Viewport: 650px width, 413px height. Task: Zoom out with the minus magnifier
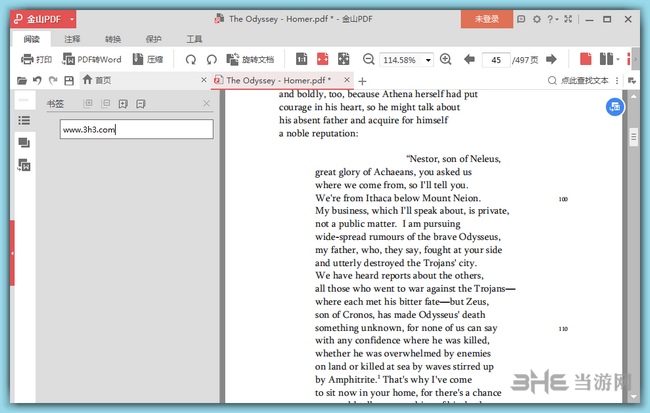pos(368,59)
